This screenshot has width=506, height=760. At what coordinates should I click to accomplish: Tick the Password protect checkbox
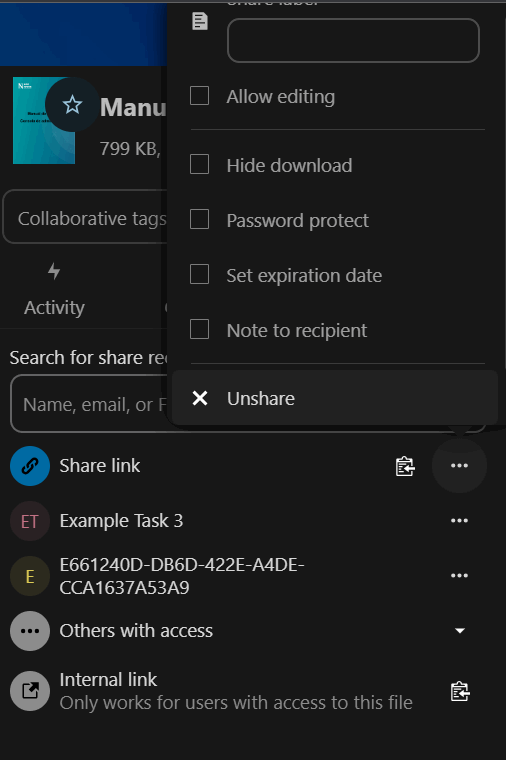(x=200, y=219)
